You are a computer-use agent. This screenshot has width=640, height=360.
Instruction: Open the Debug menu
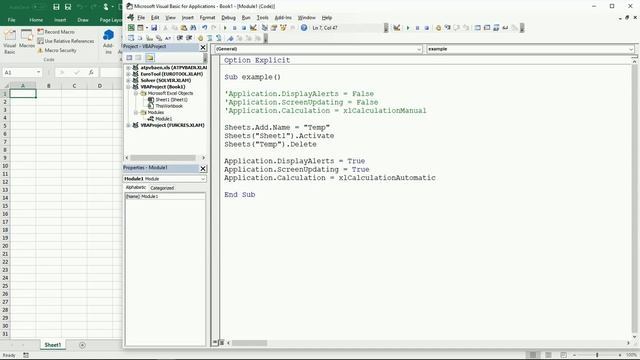229,18
